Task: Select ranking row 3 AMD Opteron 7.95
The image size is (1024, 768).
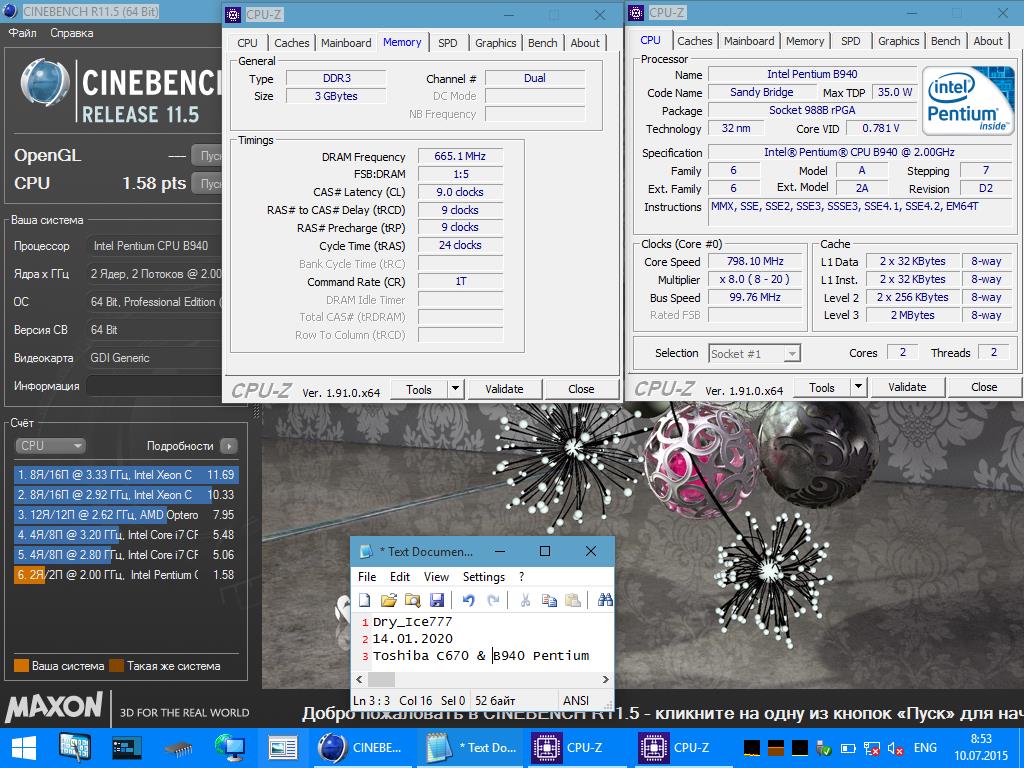Action: point(126,515)
